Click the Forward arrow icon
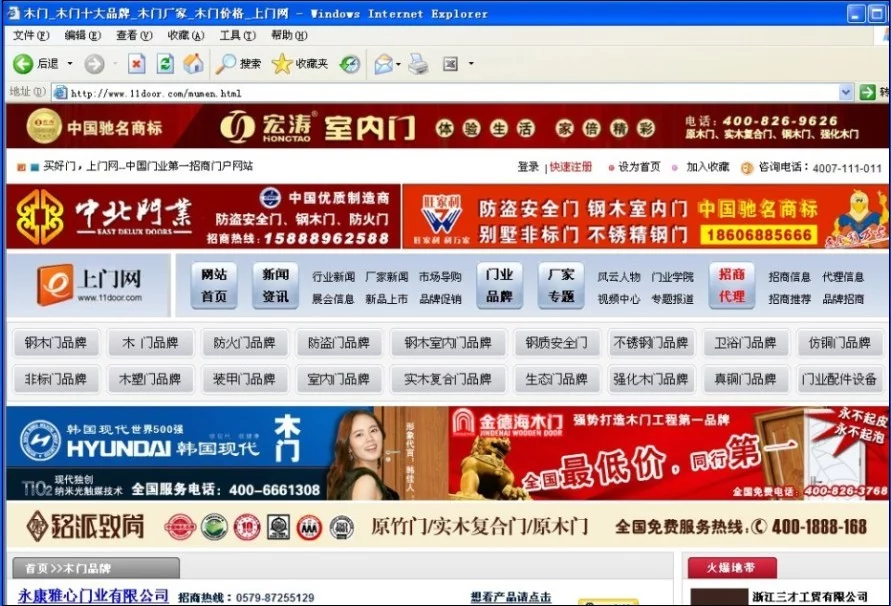 coord(94,64)
